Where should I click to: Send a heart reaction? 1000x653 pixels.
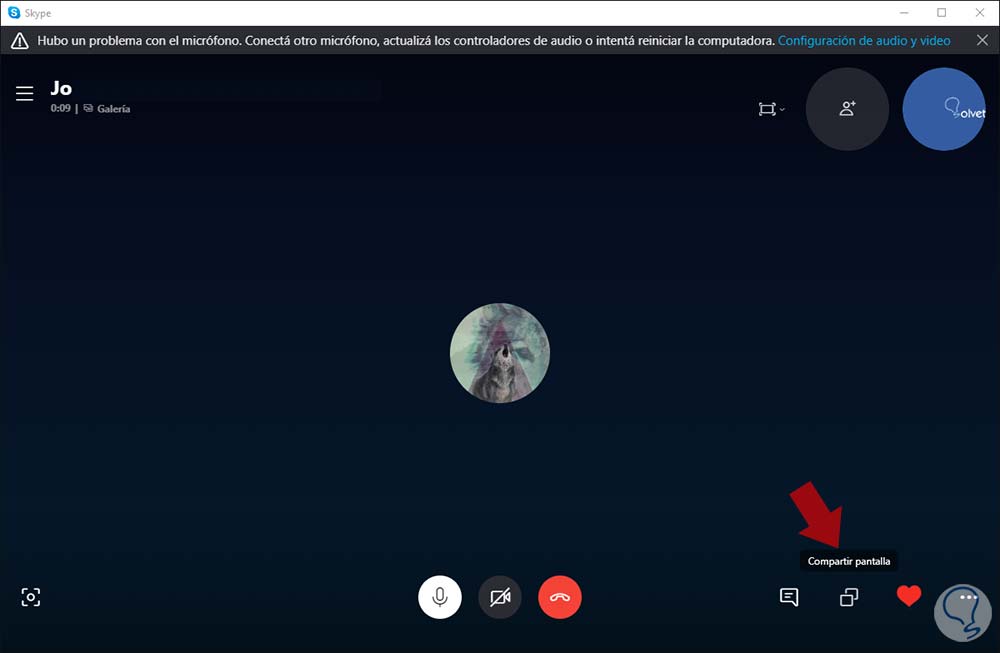click(x=908, y=595)
